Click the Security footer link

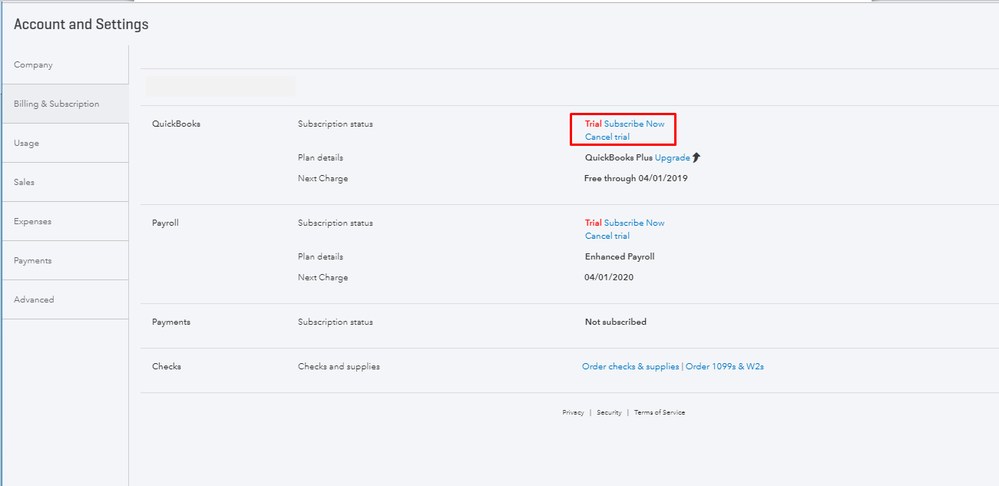click(609, 412)
